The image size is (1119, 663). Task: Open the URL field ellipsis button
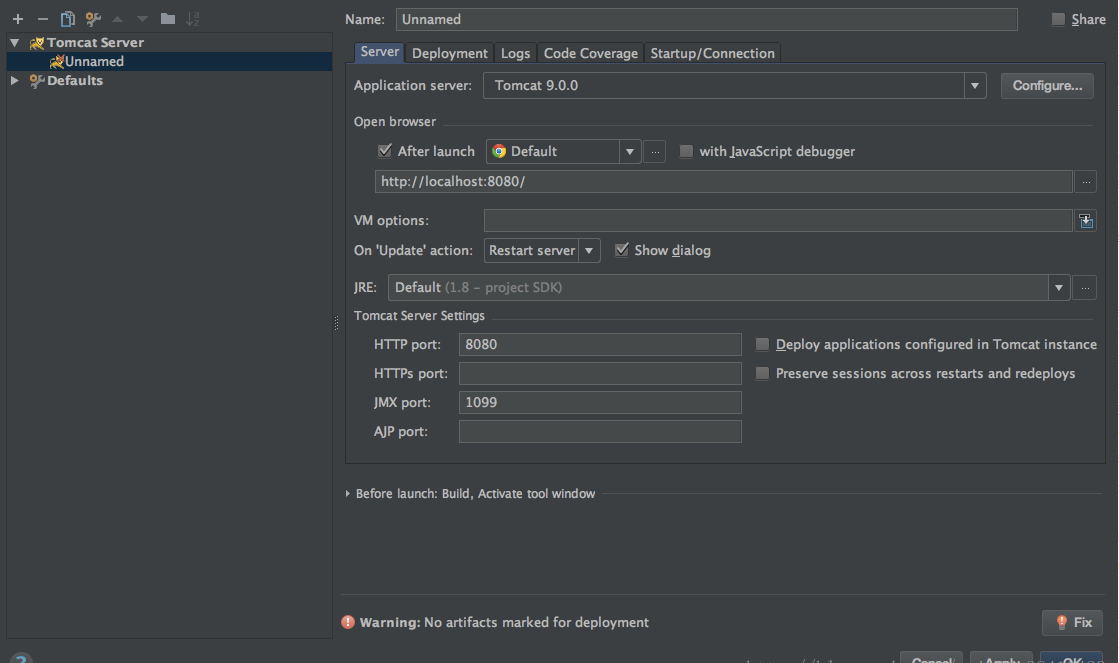(1085, 181)
